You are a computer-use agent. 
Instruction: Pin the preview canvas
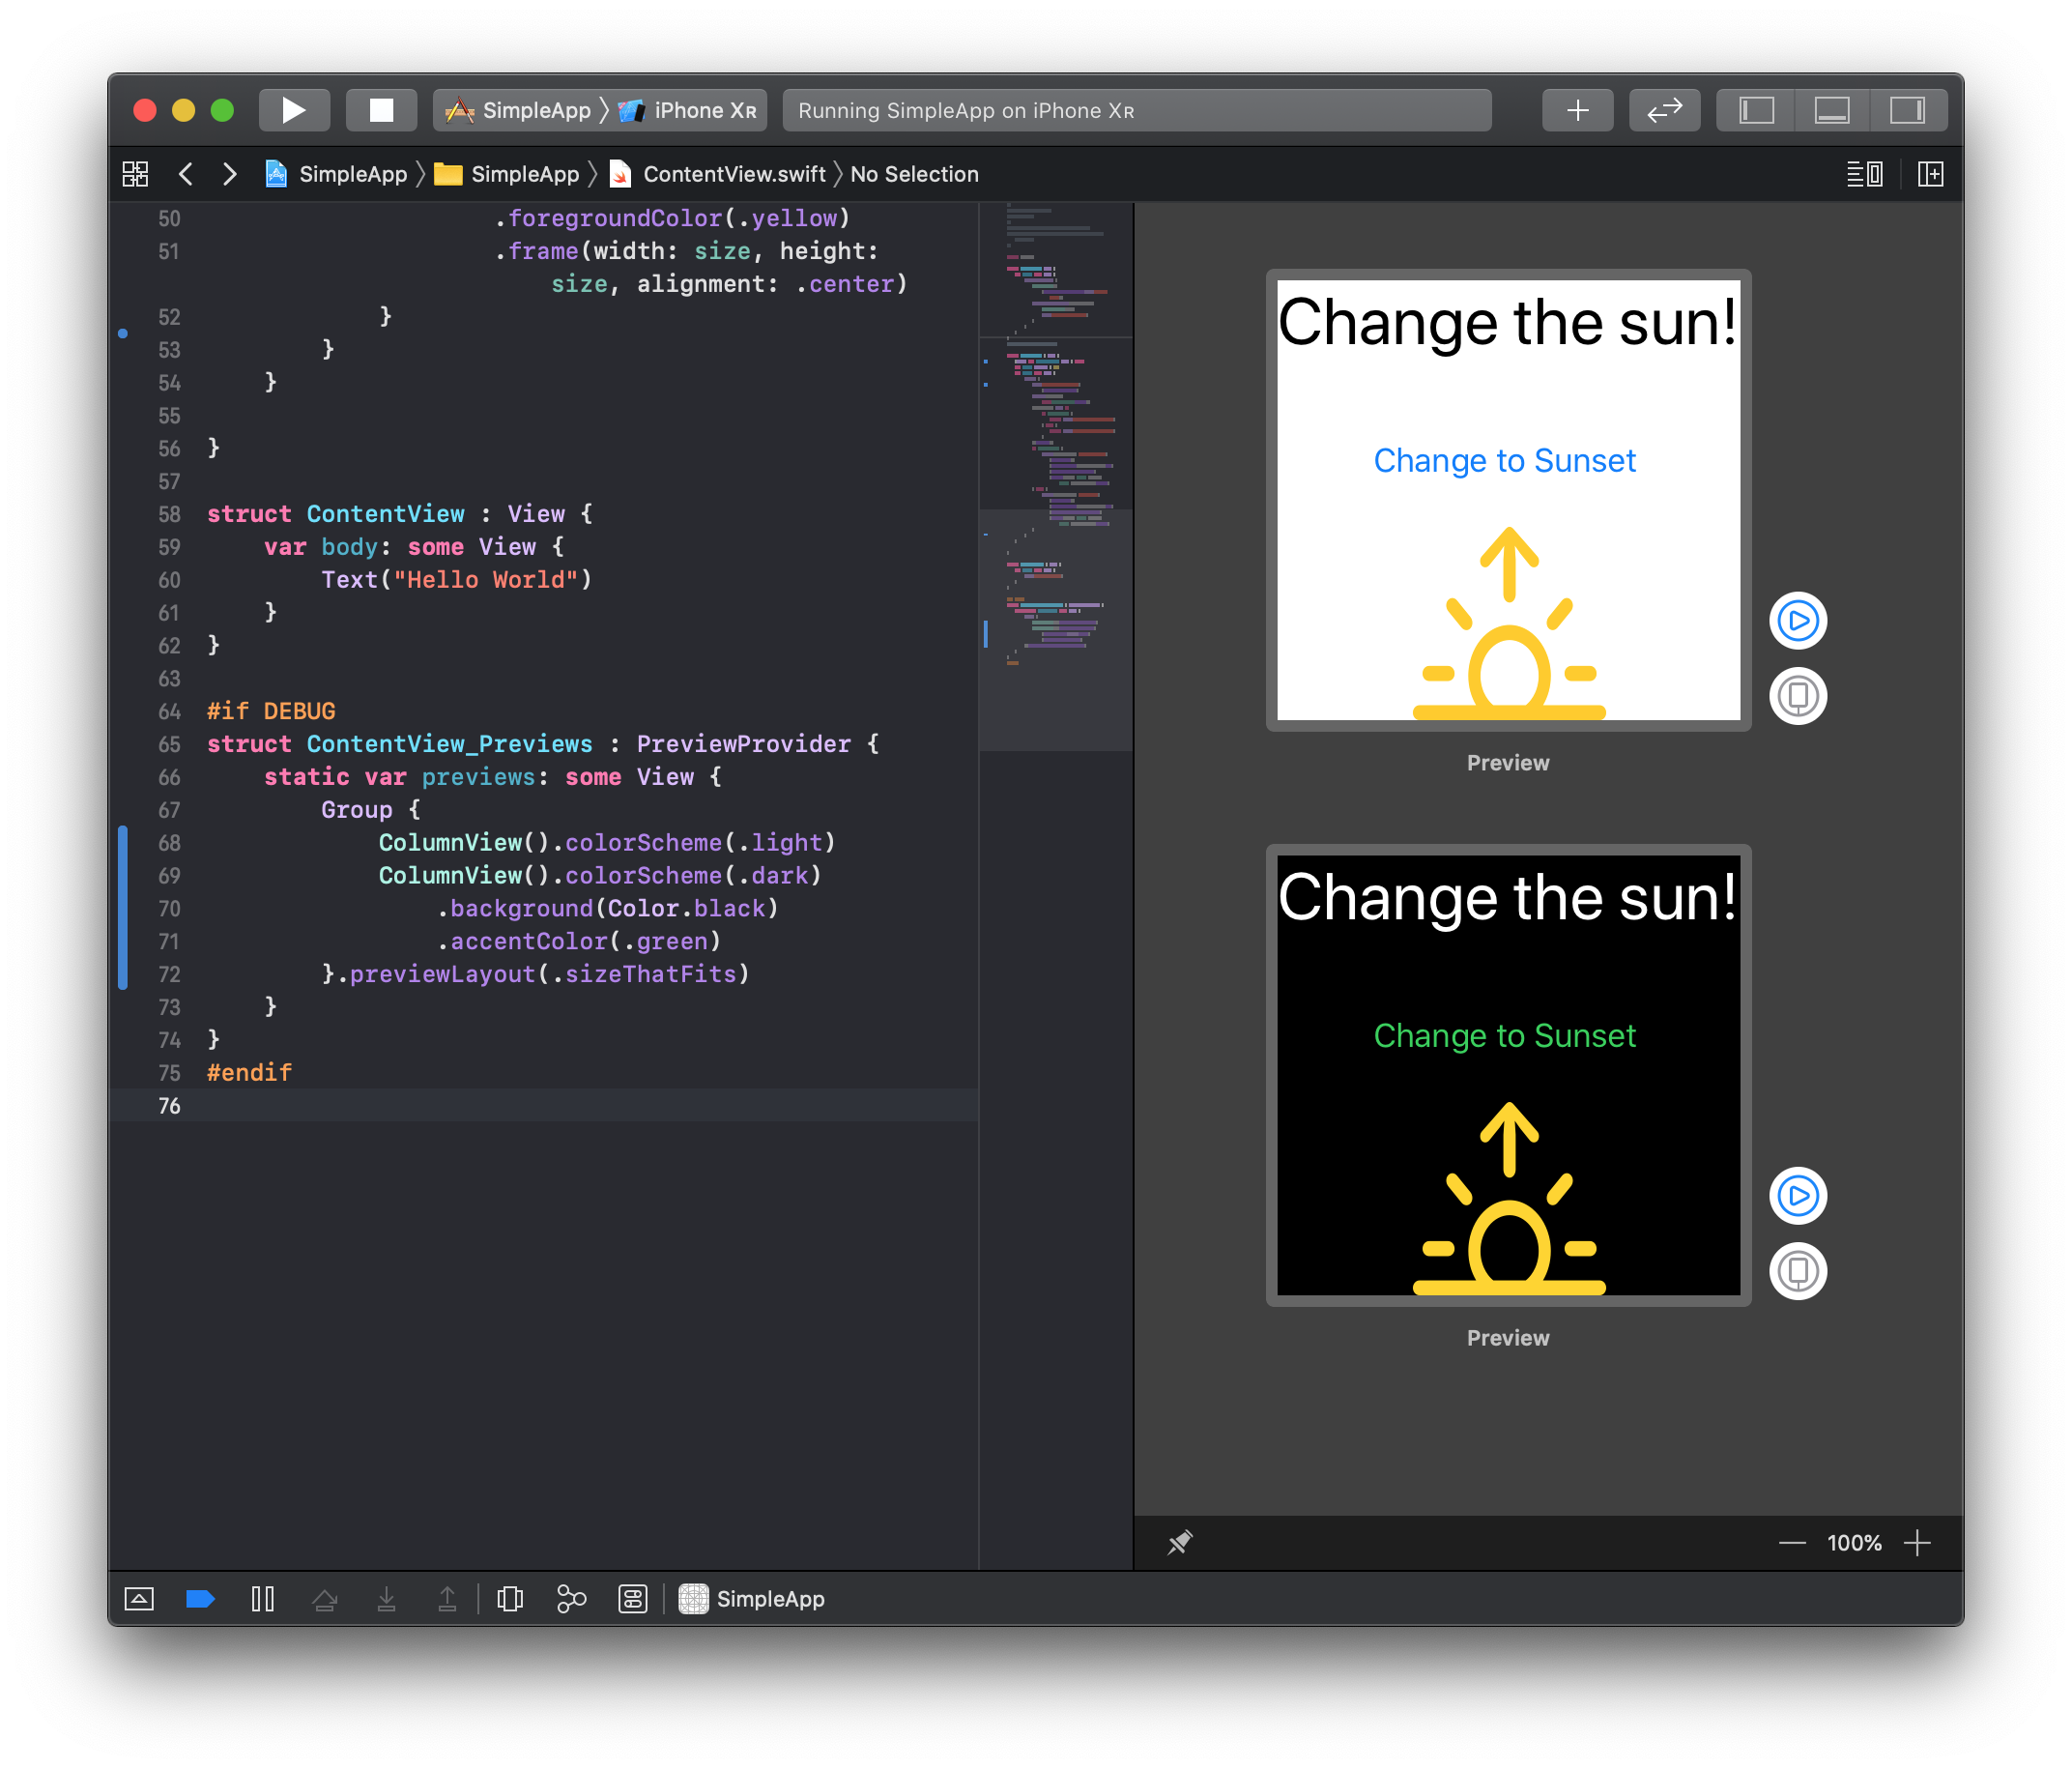coord(1180,1542)
